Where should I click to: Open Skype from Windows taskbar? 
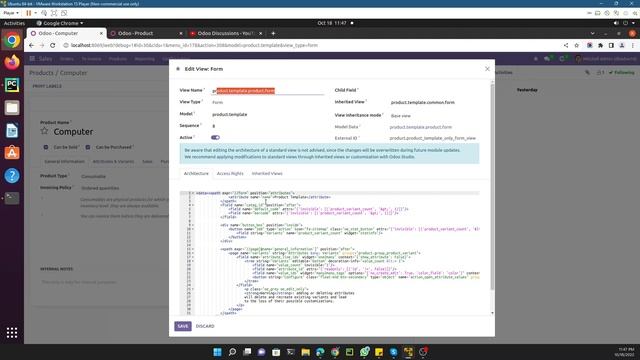coord(393,352)
